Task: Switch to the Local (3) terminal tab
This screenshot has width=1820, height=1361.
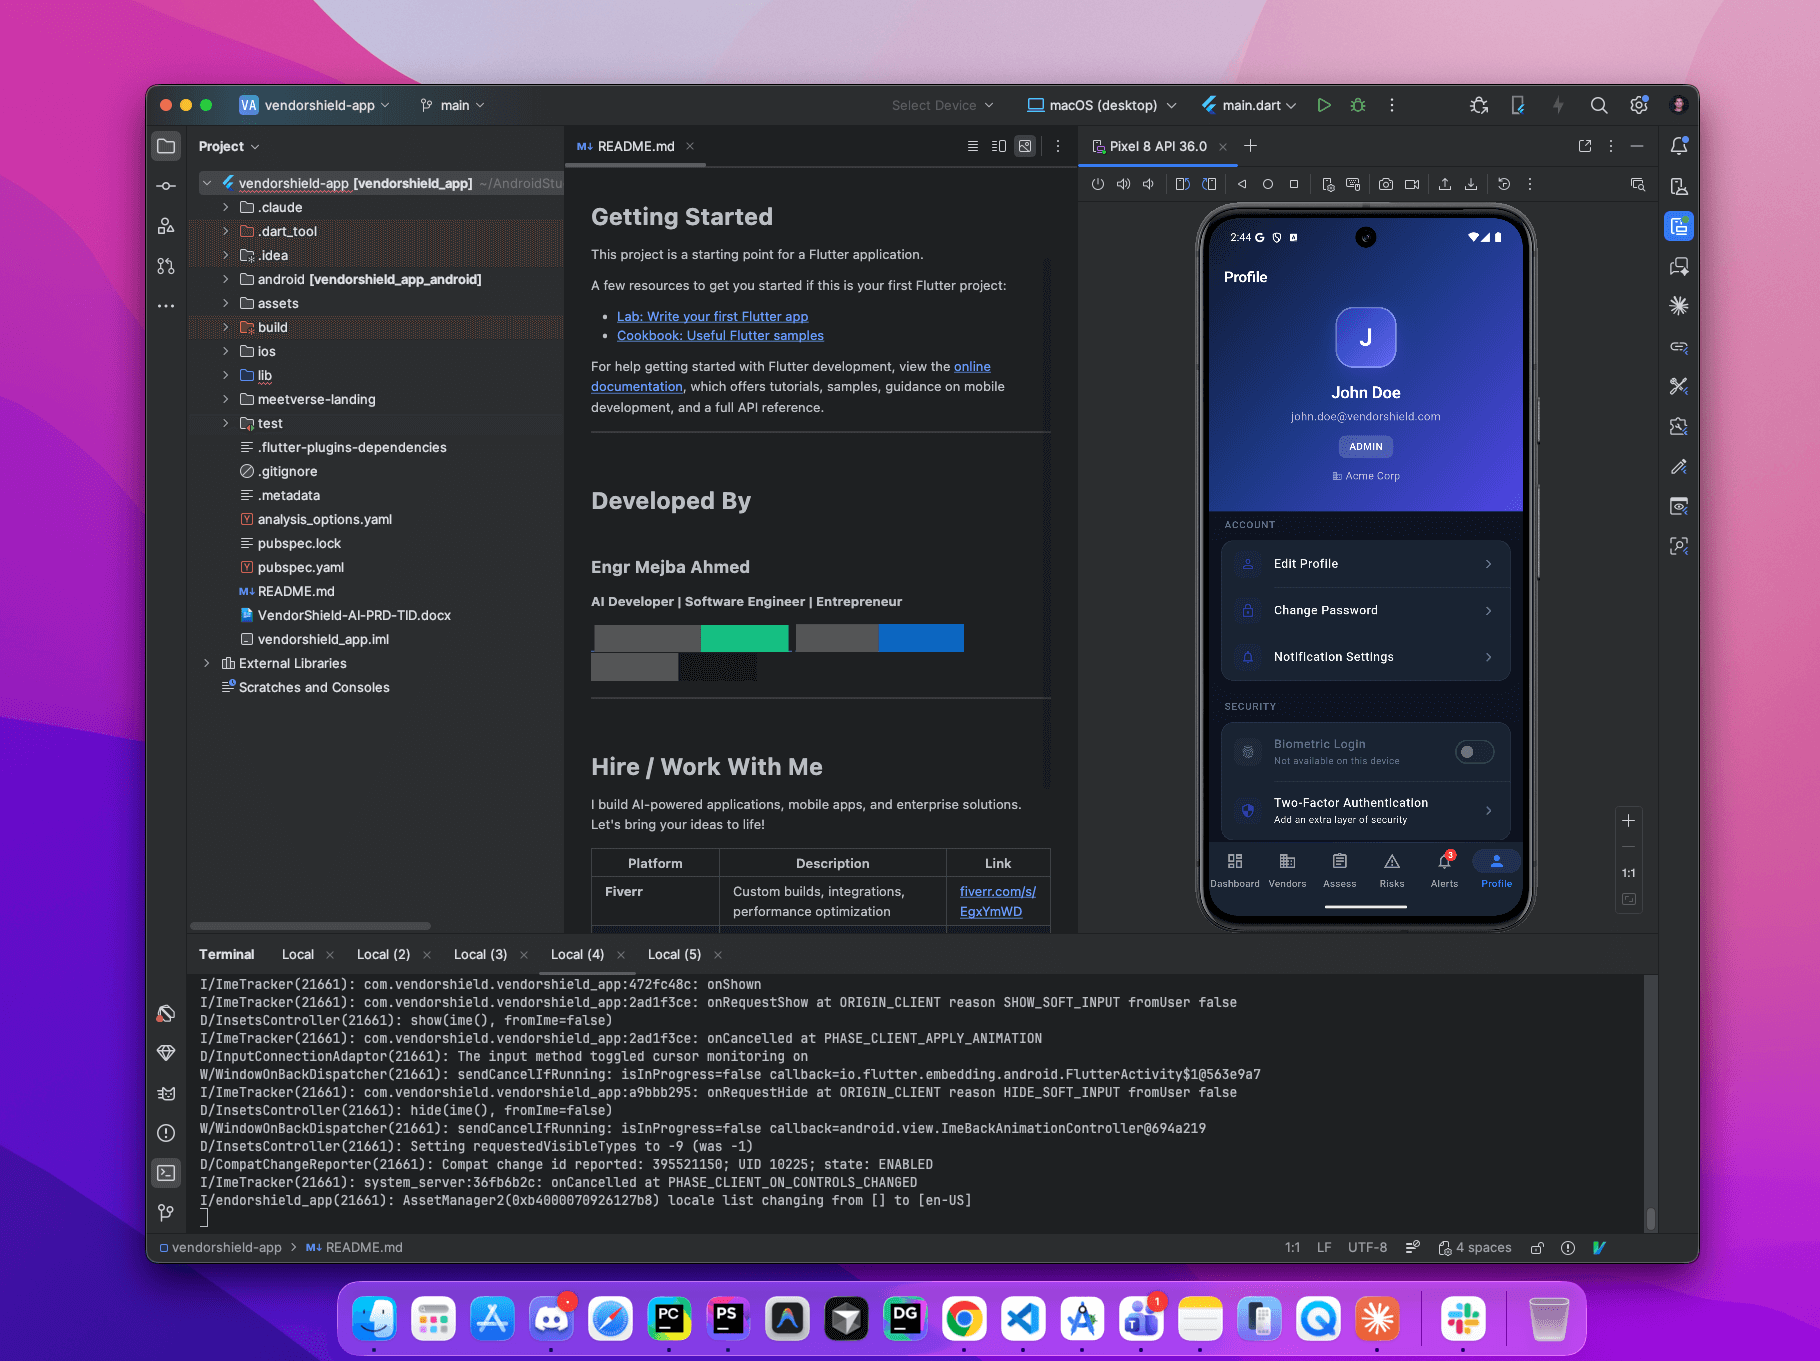Action: click(481, 954)
